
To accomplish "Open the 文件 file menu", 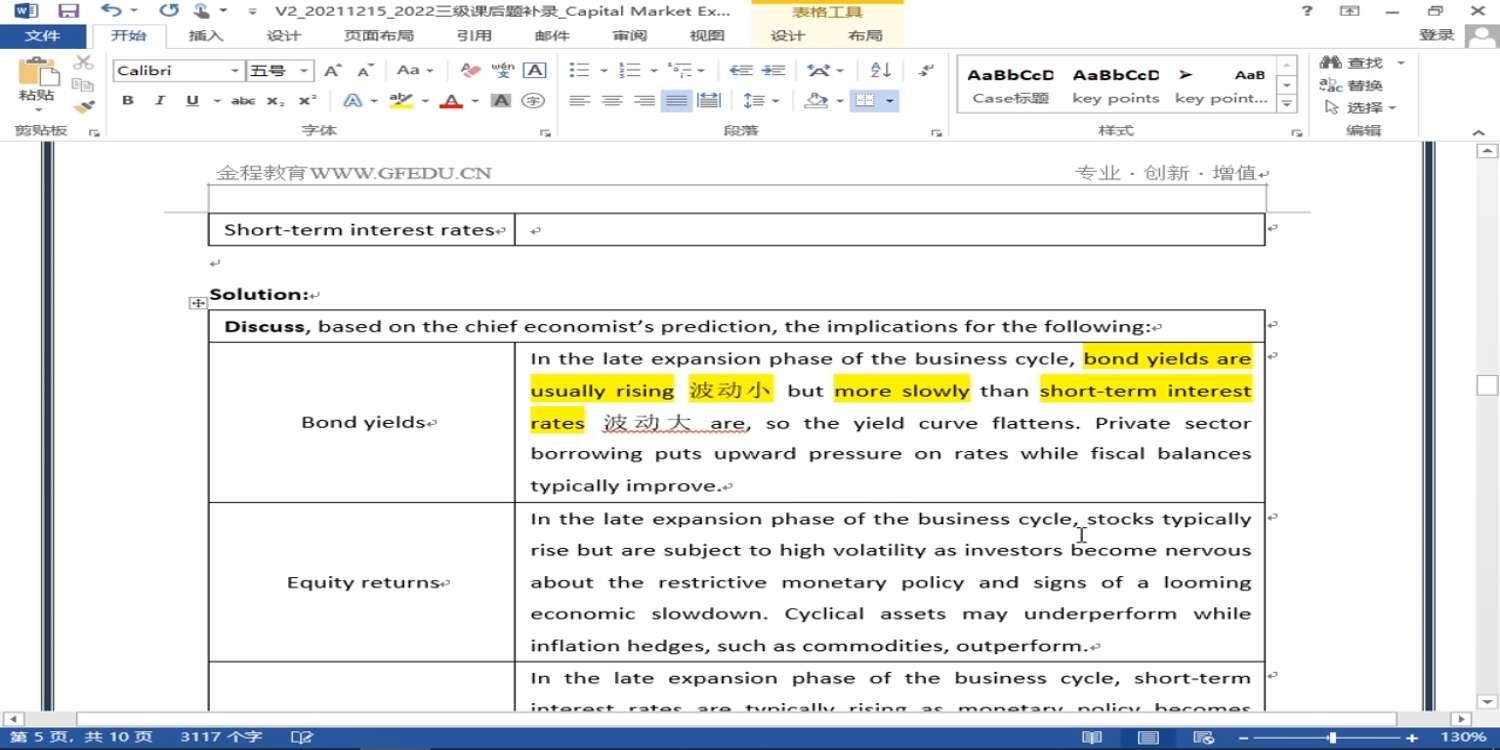I will 42,36.
